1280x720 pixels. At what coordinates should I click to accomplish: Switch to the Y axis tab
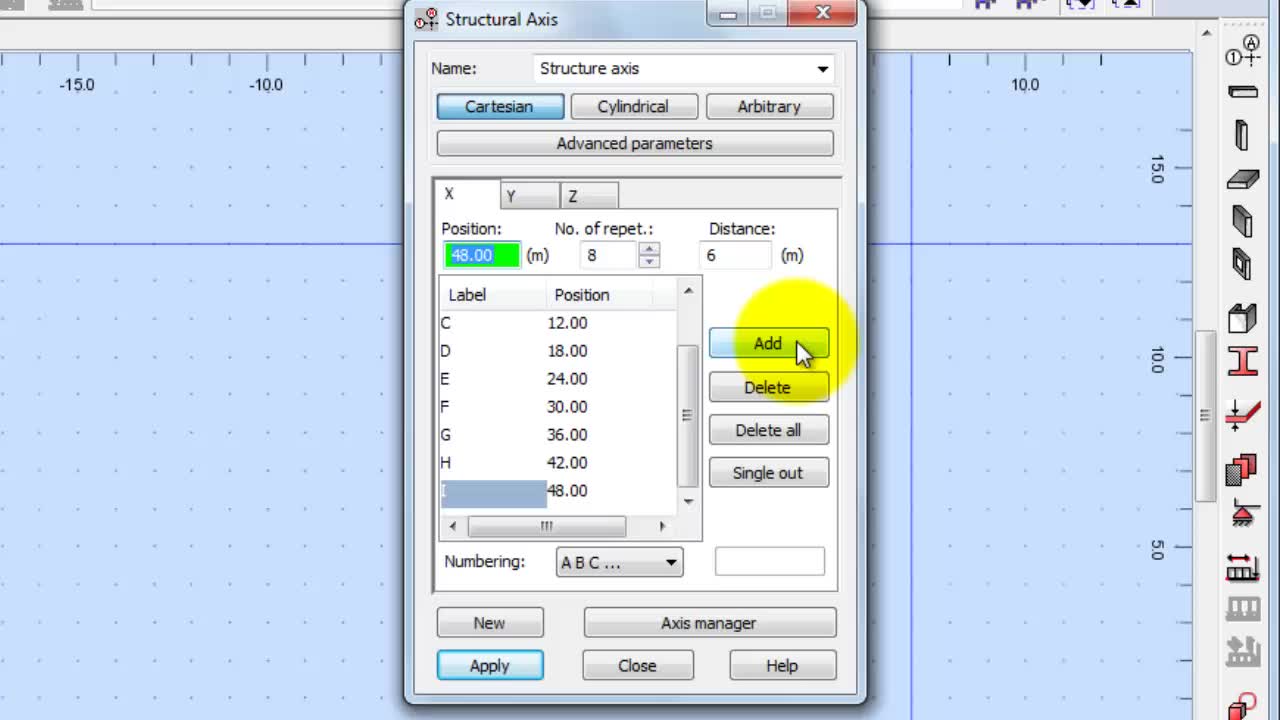coord(529,194)
